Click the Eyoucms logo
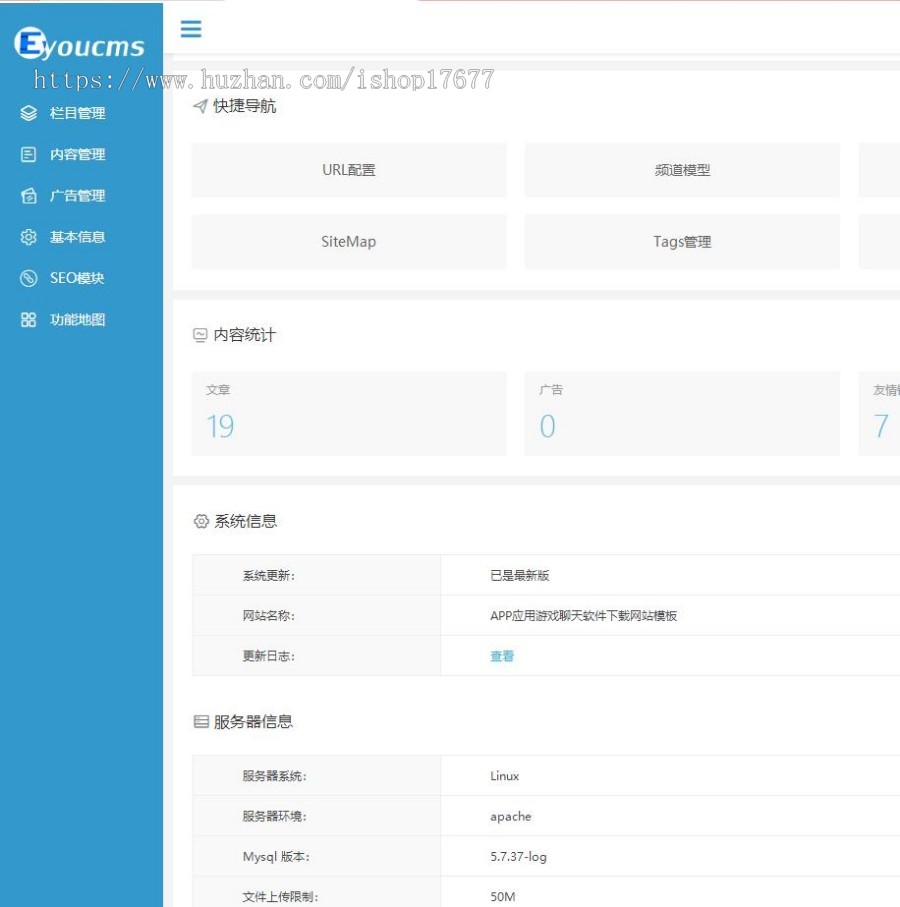This screenshot has height=907, width=900. click(x=79, y=44)
